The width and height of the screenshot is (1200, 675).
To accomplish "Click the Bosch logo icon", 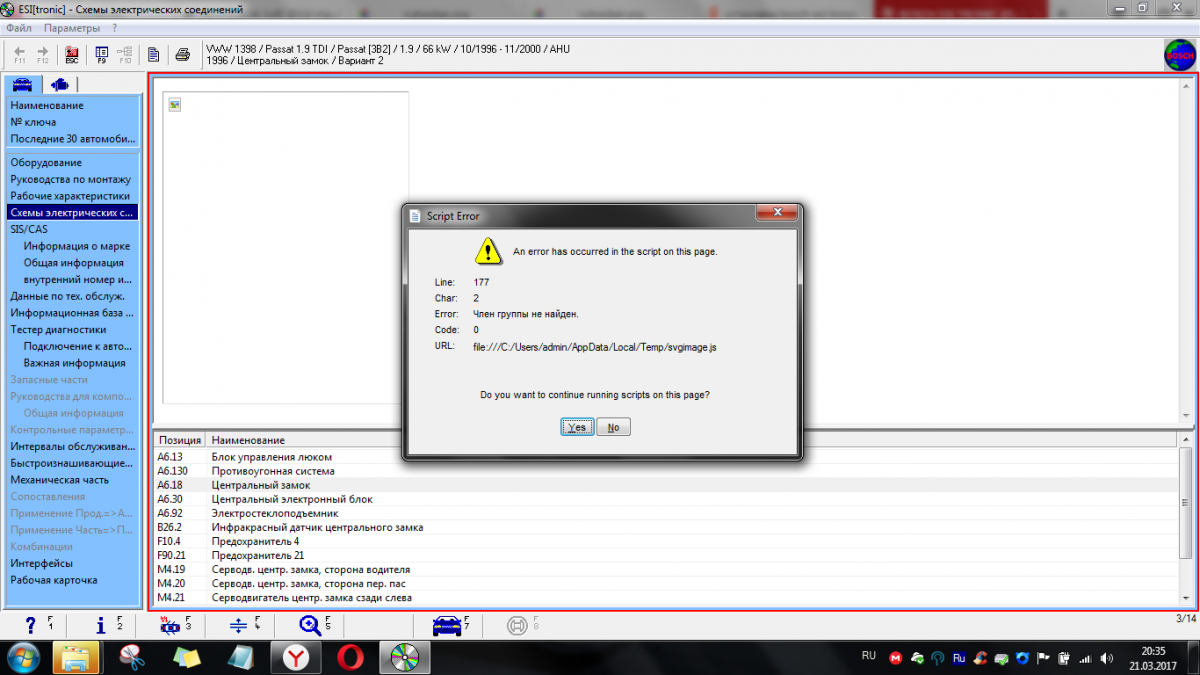I will pos(1180,54).
